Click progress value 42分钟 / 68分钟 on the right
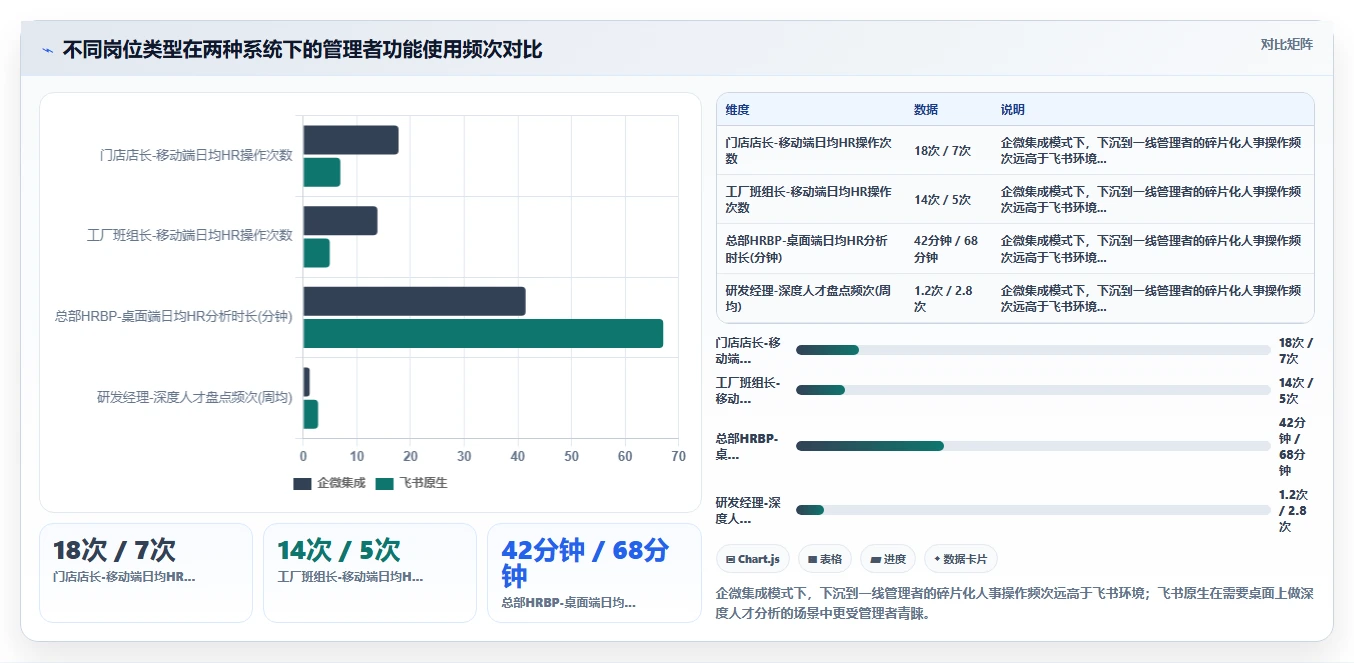The height and width of the screenshot is (663, 1354). tap(1294, 446)
